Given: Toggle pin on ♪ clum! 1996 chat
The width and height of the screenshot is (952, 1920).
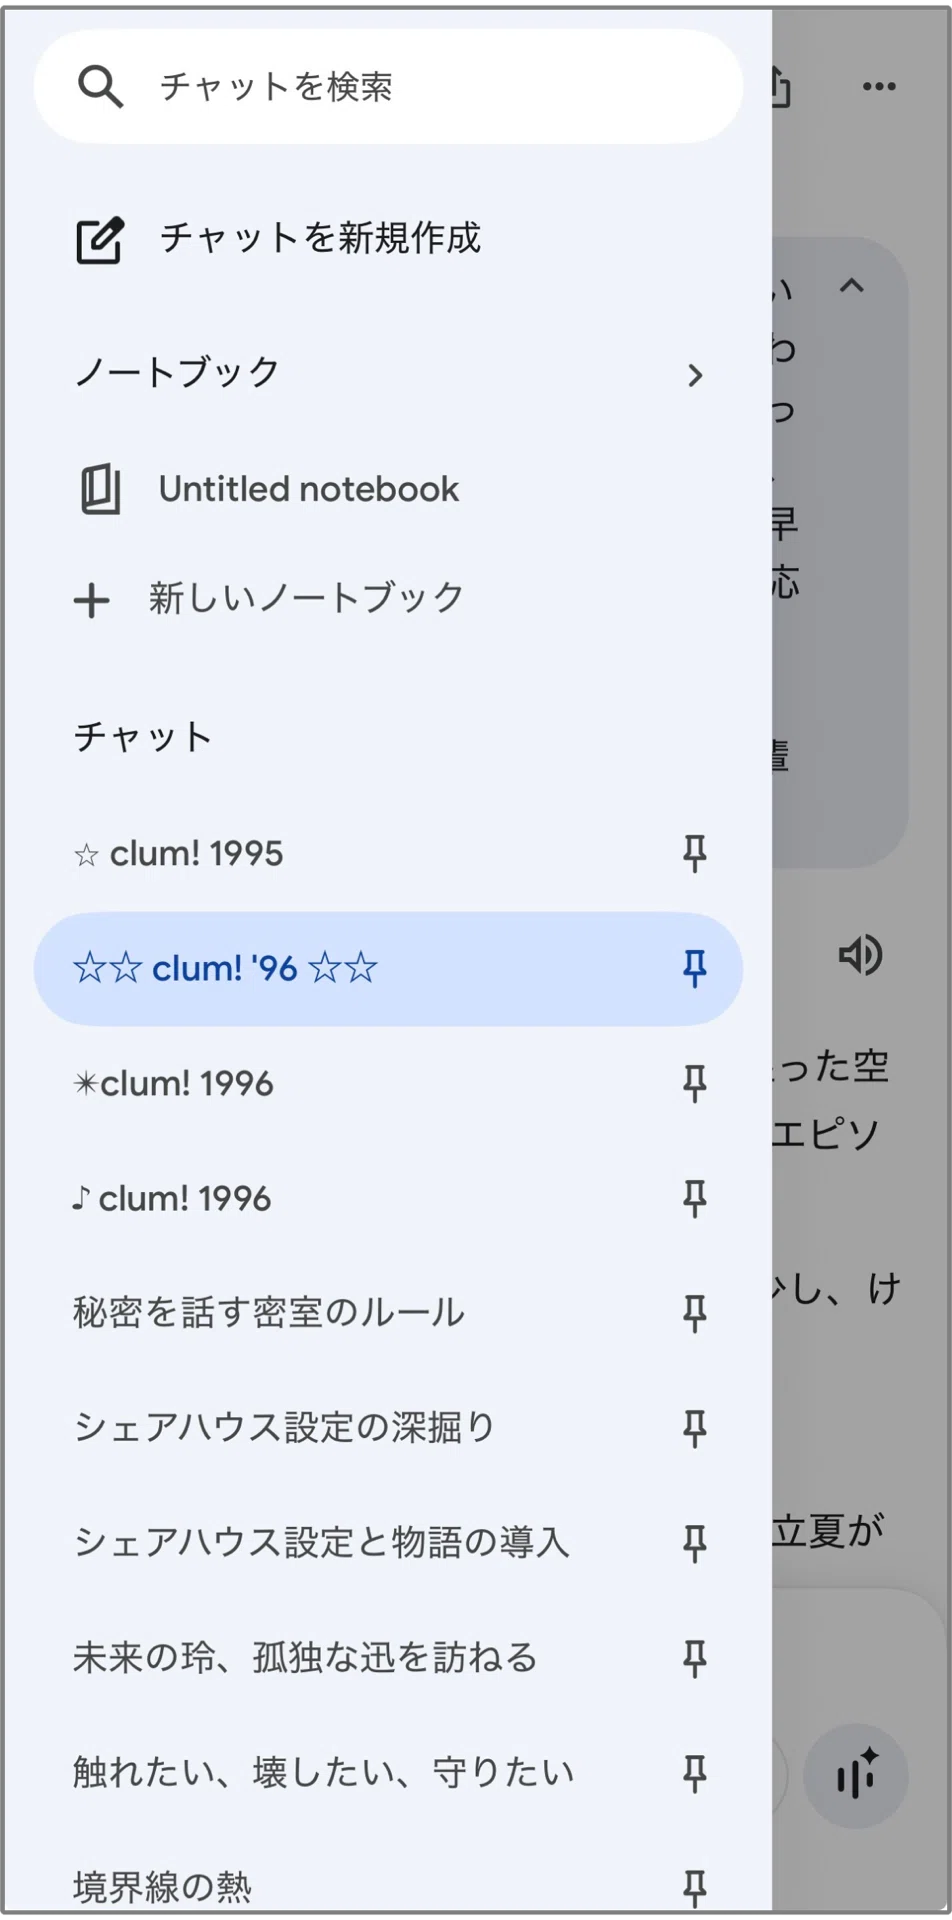Looking at the screenshot, I should pos(694,1199).
